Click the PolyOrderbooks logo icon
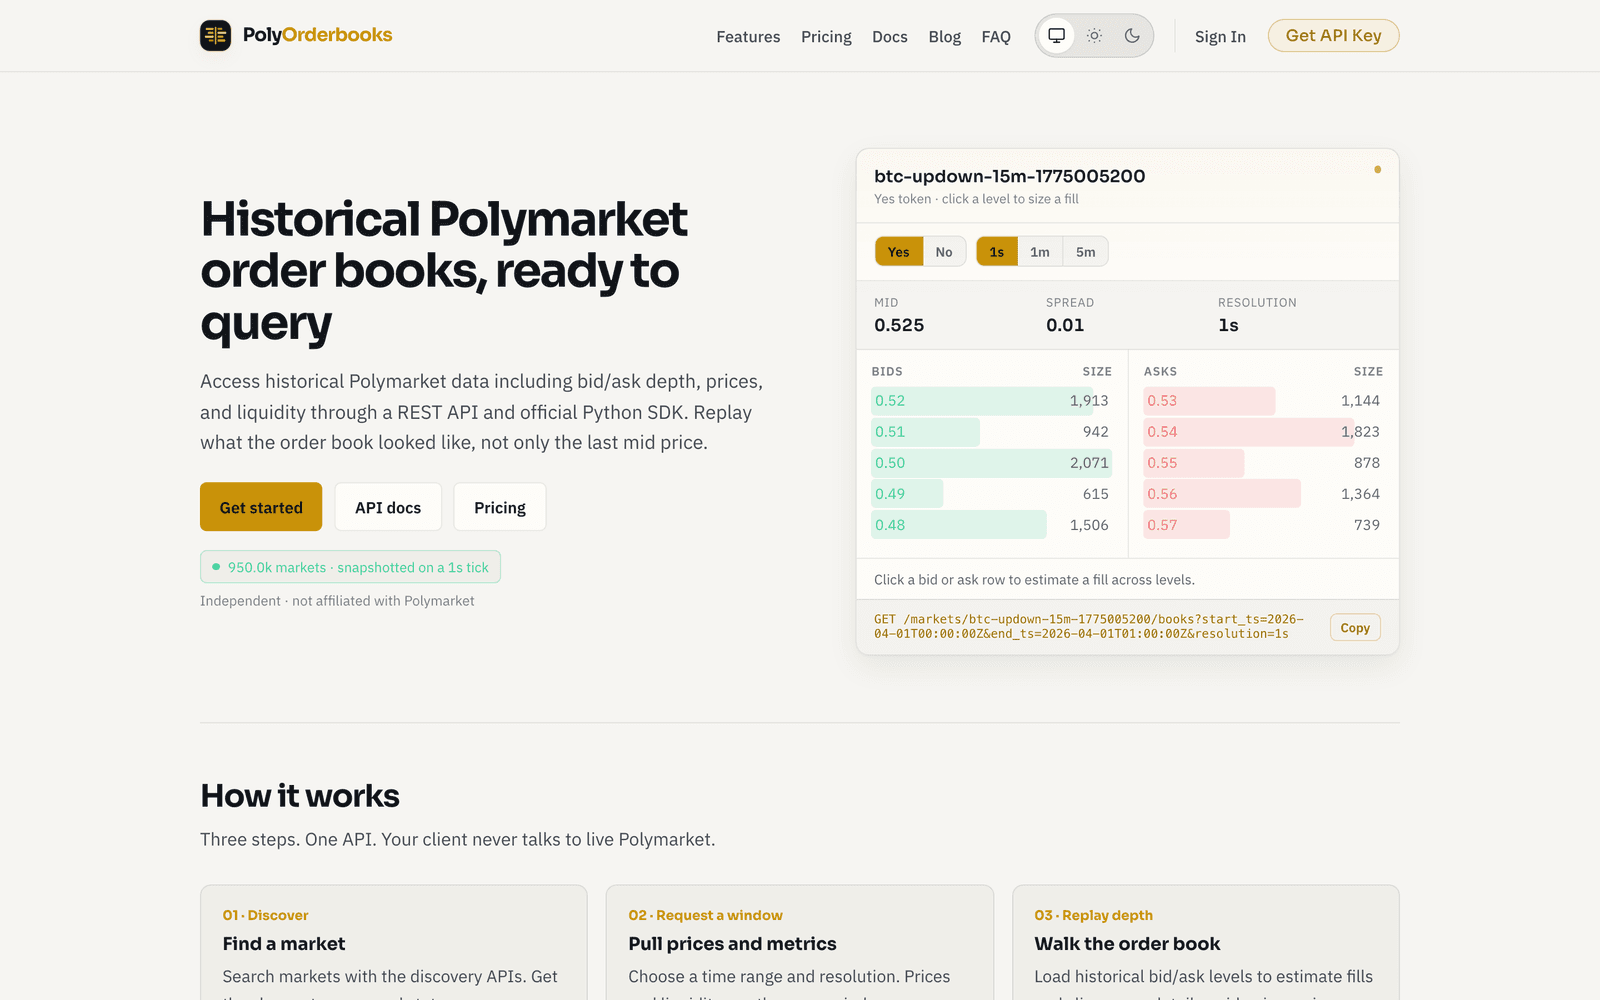 215,35
